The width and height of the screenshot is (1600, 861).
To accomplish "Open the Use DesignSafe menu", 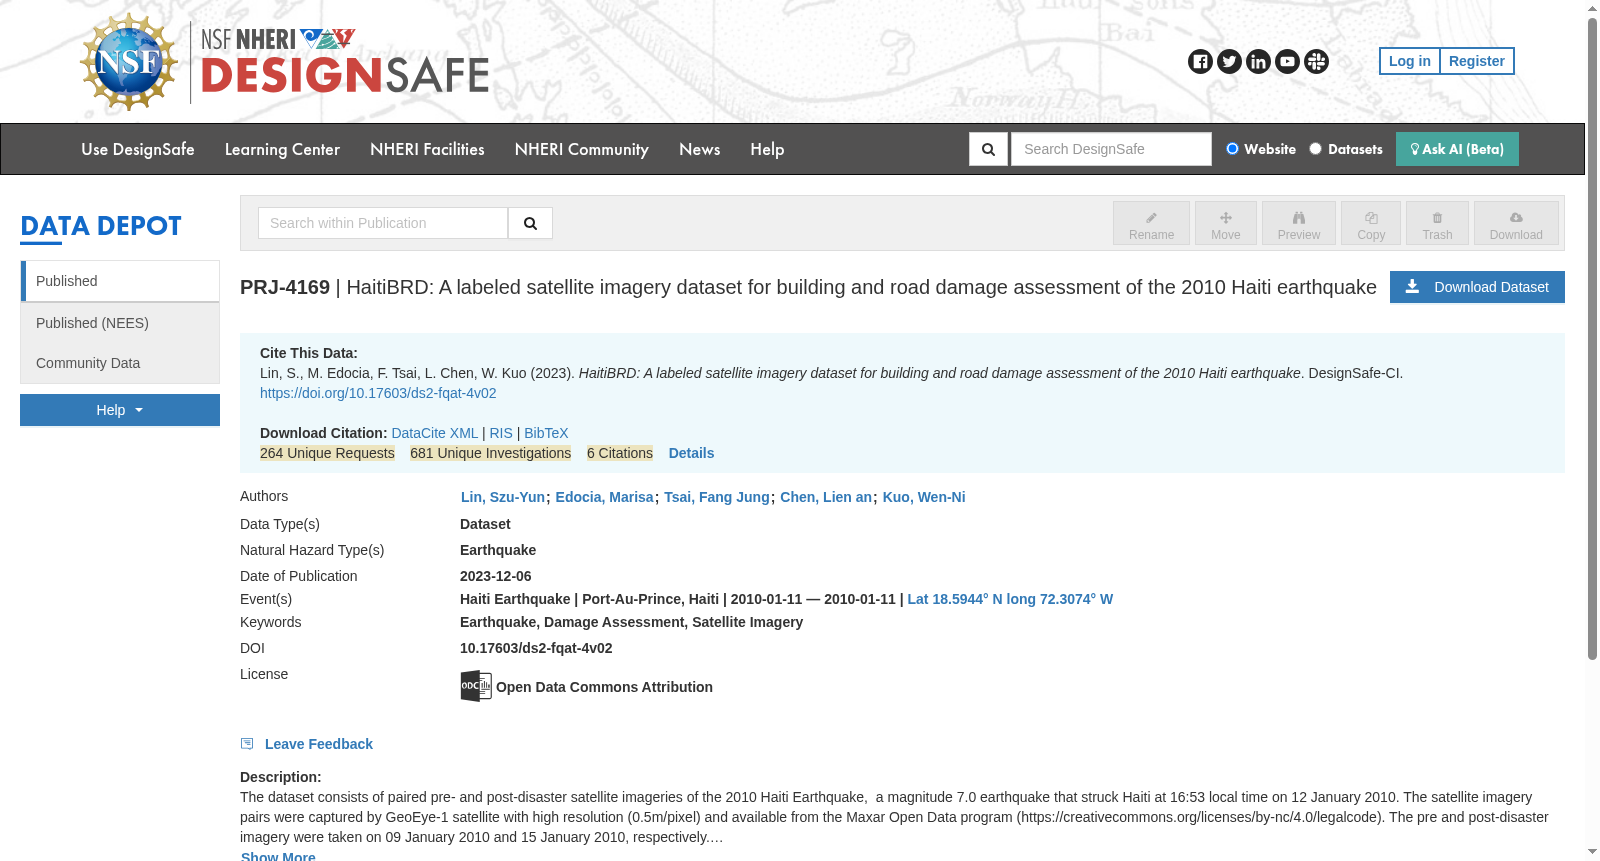I will (x=138, y=149).
